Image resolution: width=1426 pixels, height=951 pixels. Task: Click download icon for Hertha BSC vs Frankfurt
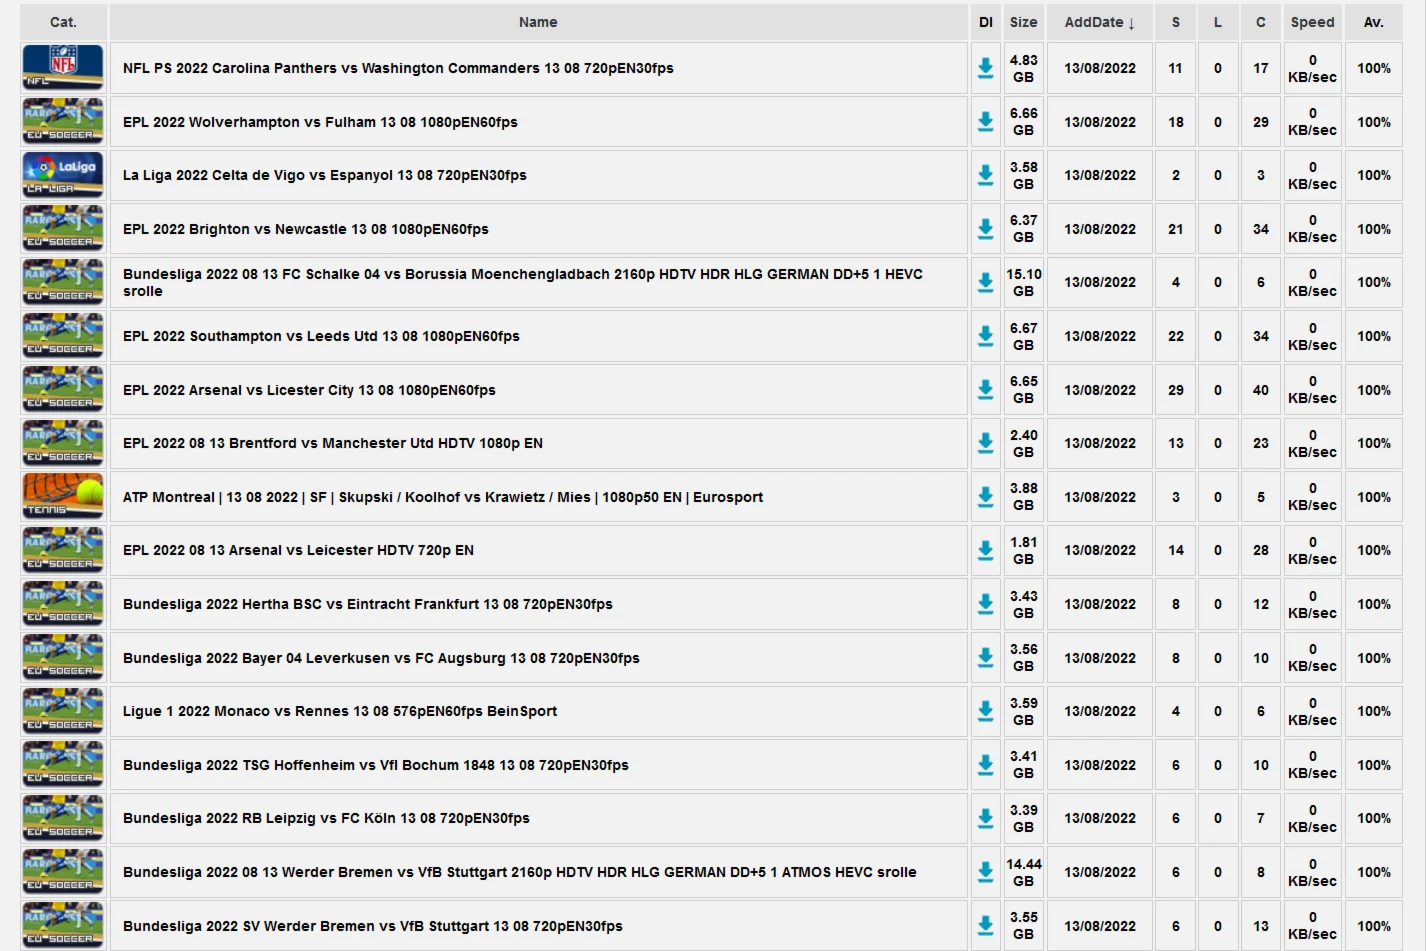(x=985, y=604)
